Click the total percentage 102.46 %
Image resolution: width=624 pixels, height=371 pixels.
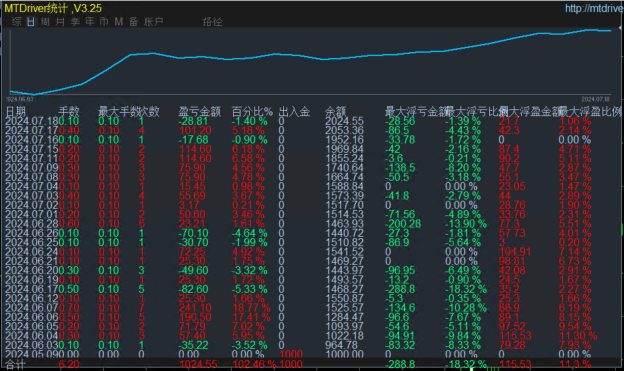point(254,364)
